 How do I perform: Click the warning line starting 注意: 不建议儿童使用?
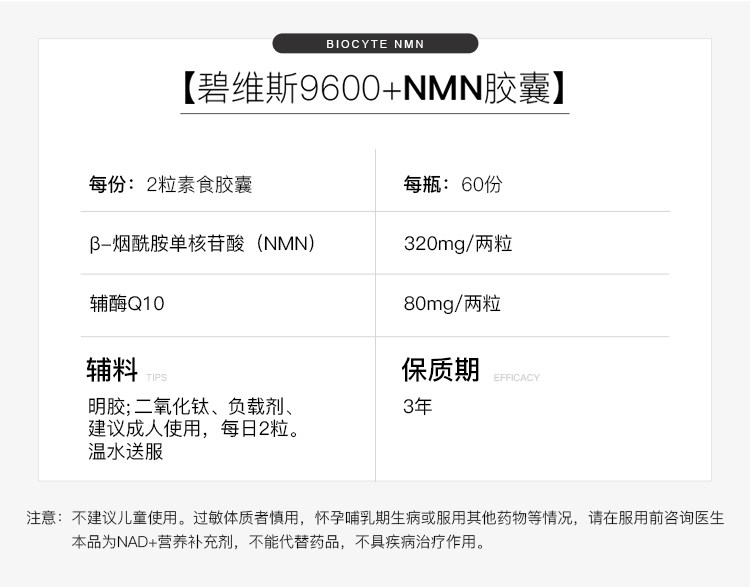[x=375, y=518]
